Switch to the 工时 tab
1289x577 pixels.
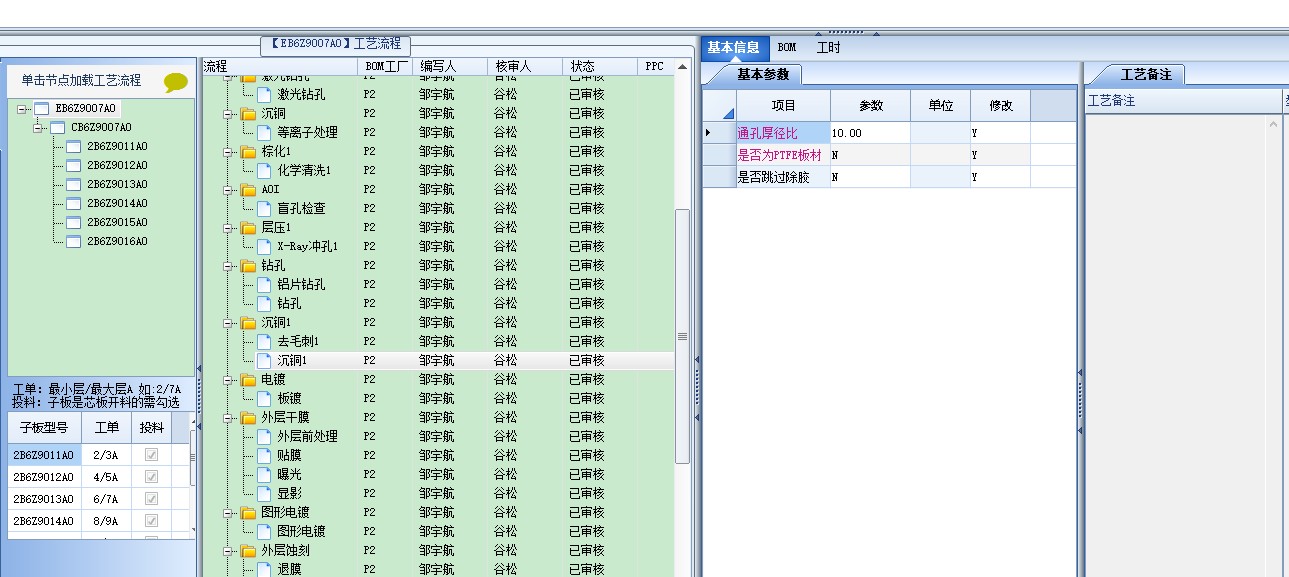(x=828, y=47)
